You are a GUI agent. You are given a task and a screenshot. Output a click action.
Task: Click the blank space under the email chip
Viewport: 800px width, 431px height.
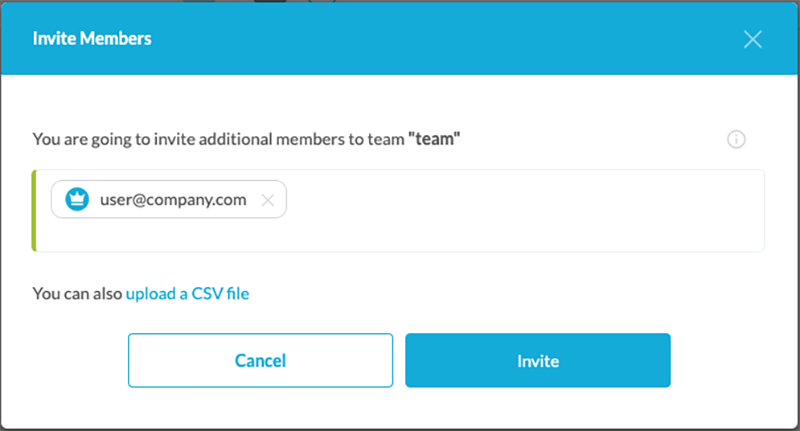click(170, 237)
